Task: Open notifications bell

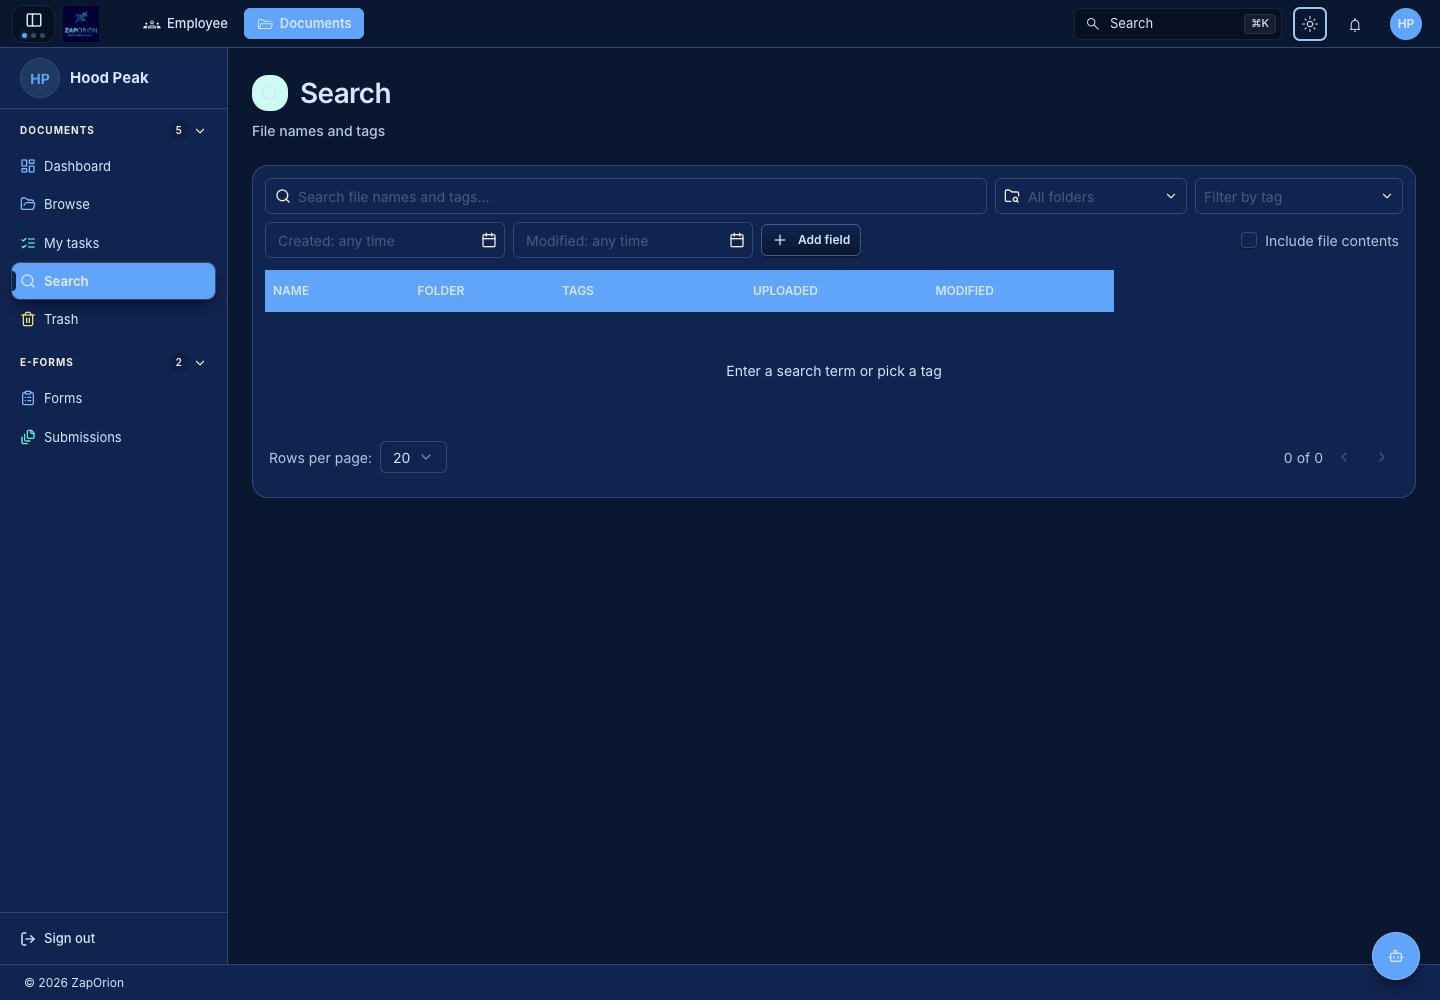Action: coord(1355,24)
